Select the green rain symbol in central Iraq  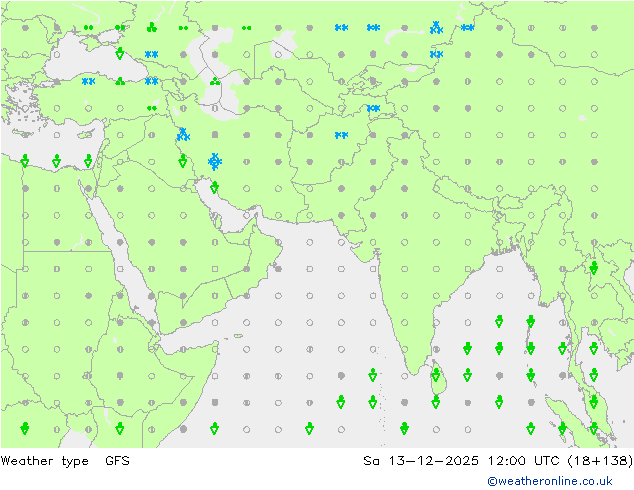pyautogui.click(x=183, y=160)
